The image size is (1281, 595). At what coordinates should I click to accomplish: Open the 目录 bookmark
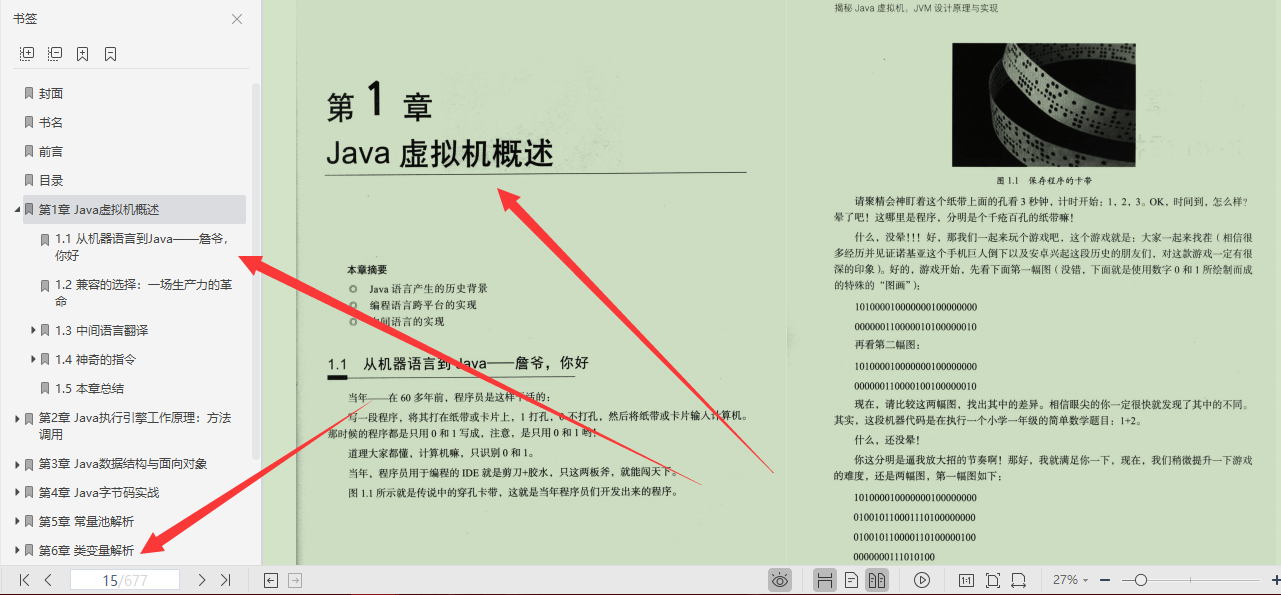point(51,180)
